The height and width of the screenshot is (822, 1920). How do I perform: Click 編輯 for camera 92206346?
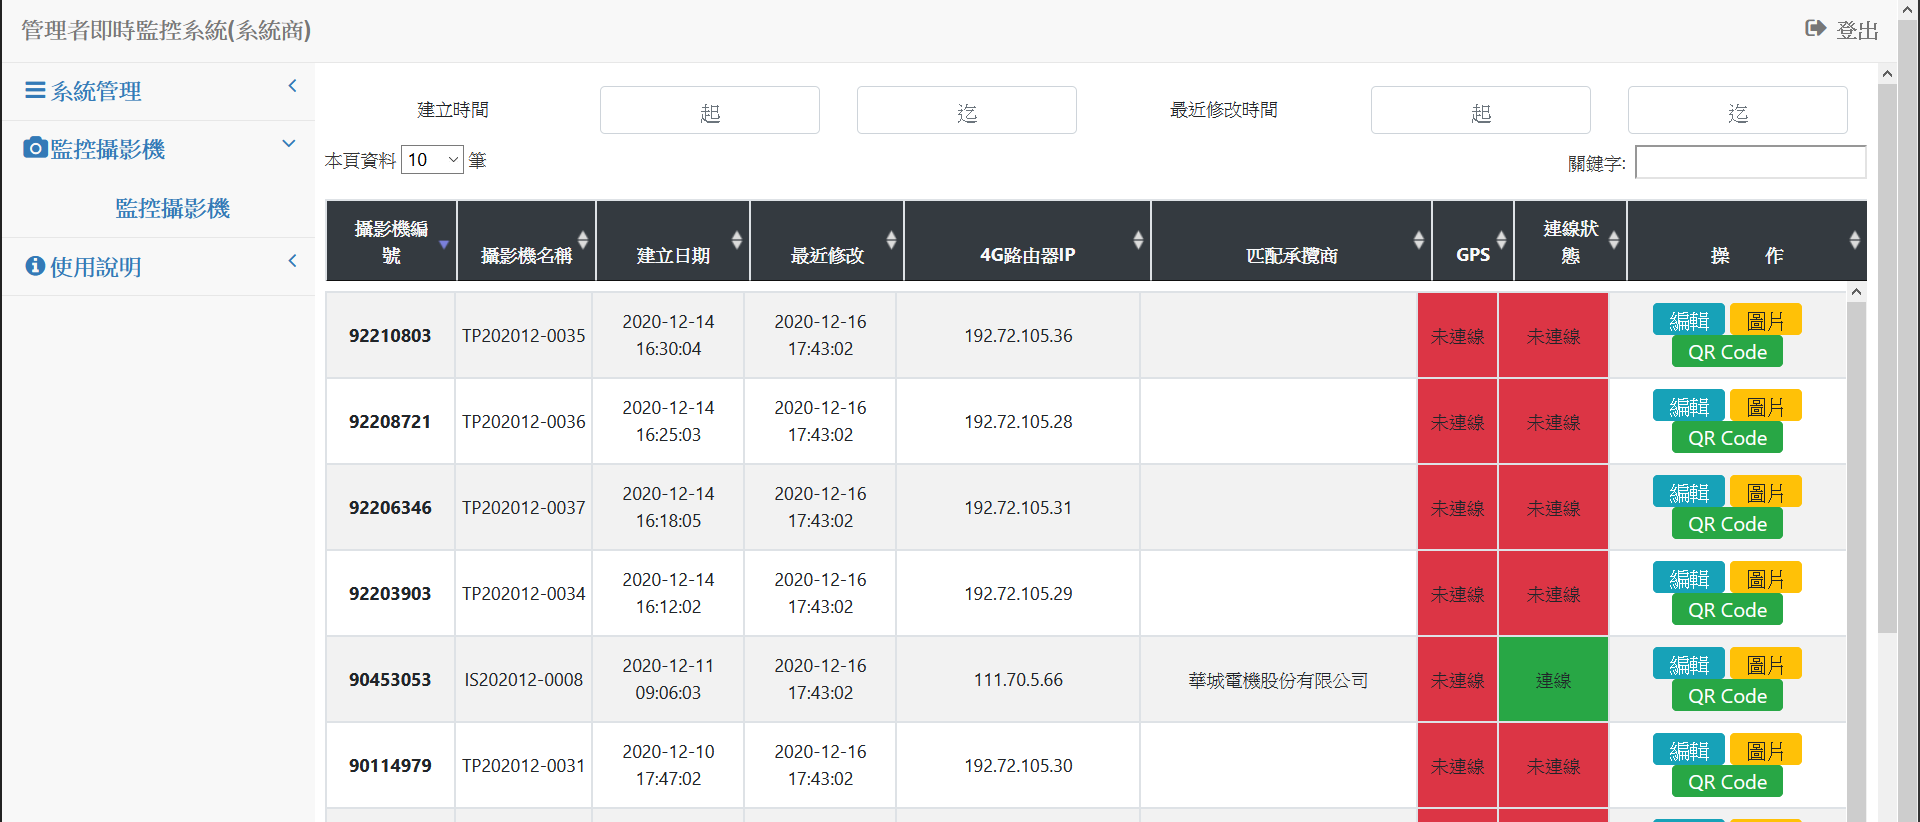[1688, 492]
